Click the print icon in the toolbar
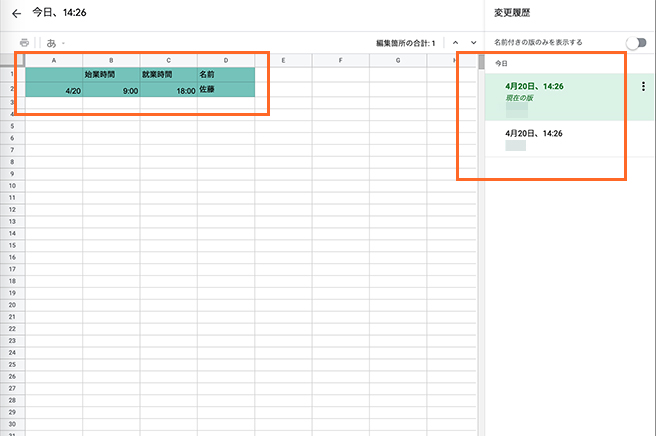This screenshot has height=436, width=656. (24, 43)
